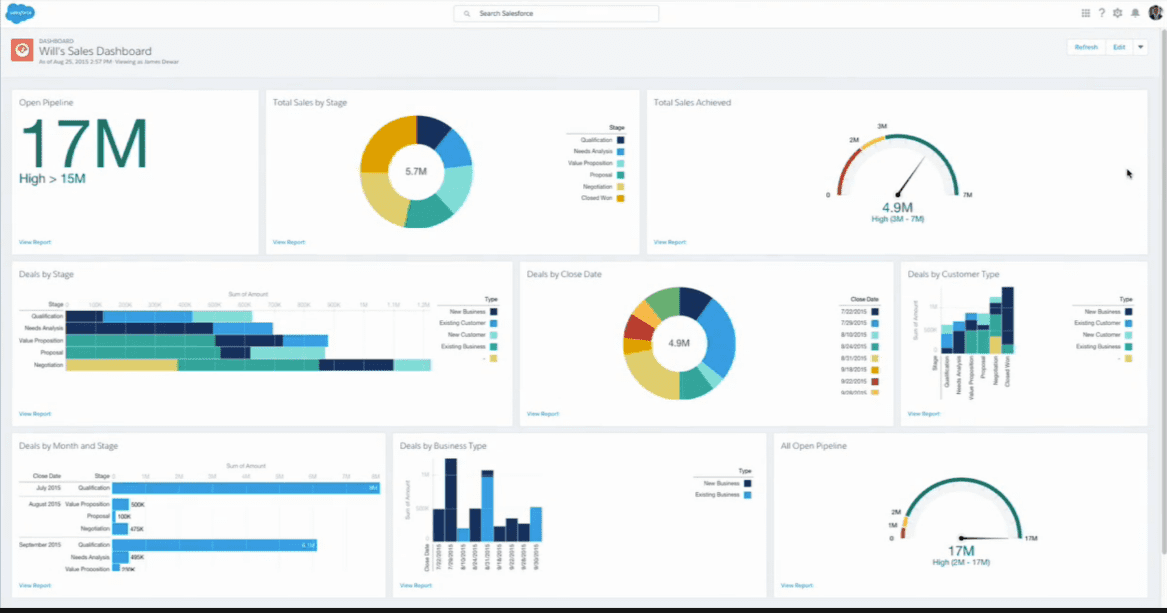Open View Report under All Open Pipeline
Image resolution: width=1167 pixels, height=613 pixels.
[796, 585]
